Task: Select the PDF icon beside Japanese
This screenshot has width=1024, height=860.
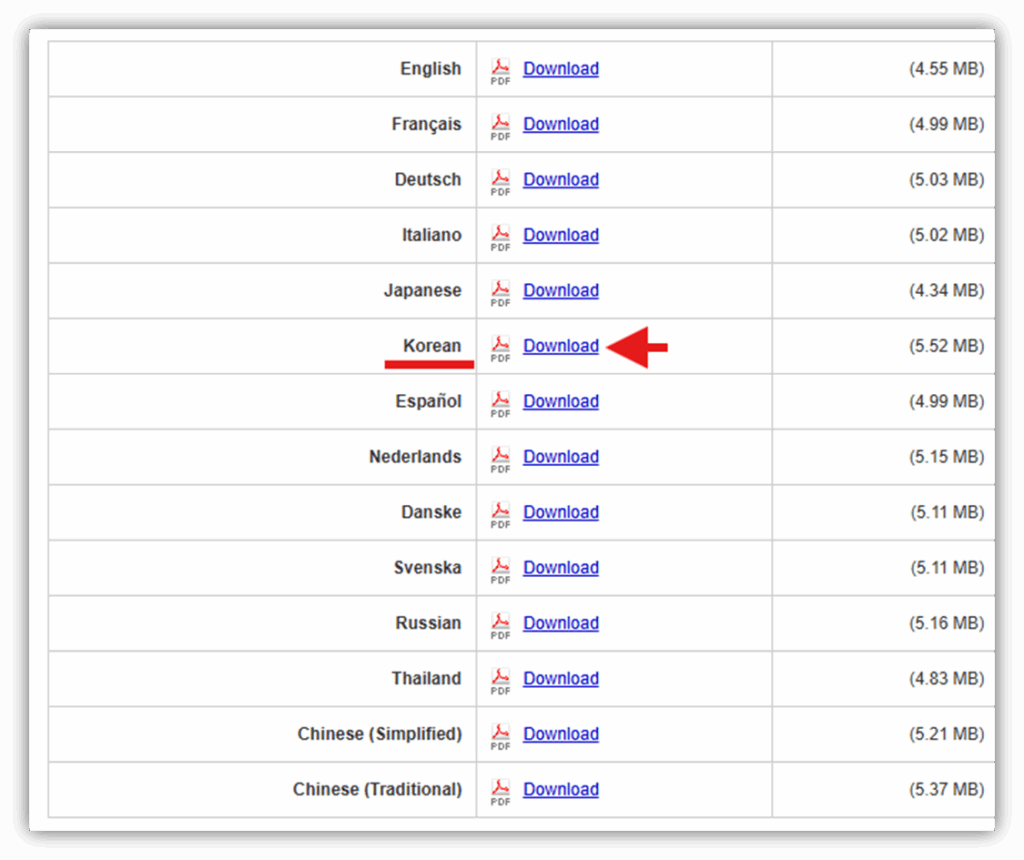Action: pyautogui.click(x=501, y=292)
